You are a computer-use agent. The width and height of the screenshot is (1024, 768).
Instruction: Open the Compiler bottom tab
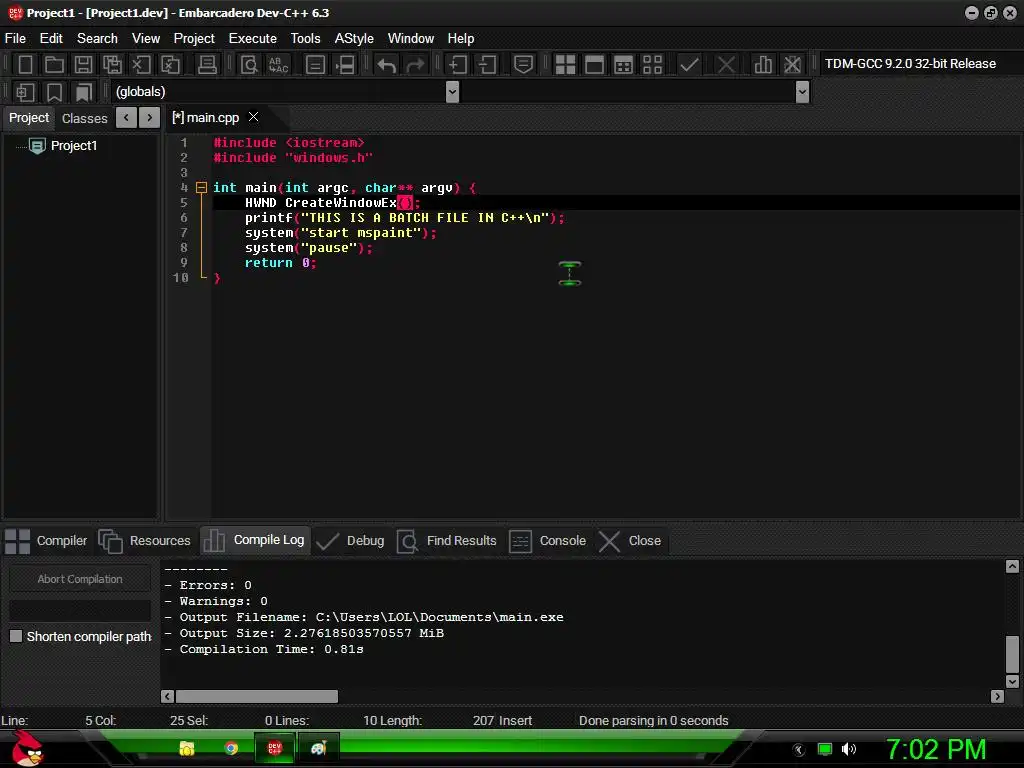(x=46, y=541)
